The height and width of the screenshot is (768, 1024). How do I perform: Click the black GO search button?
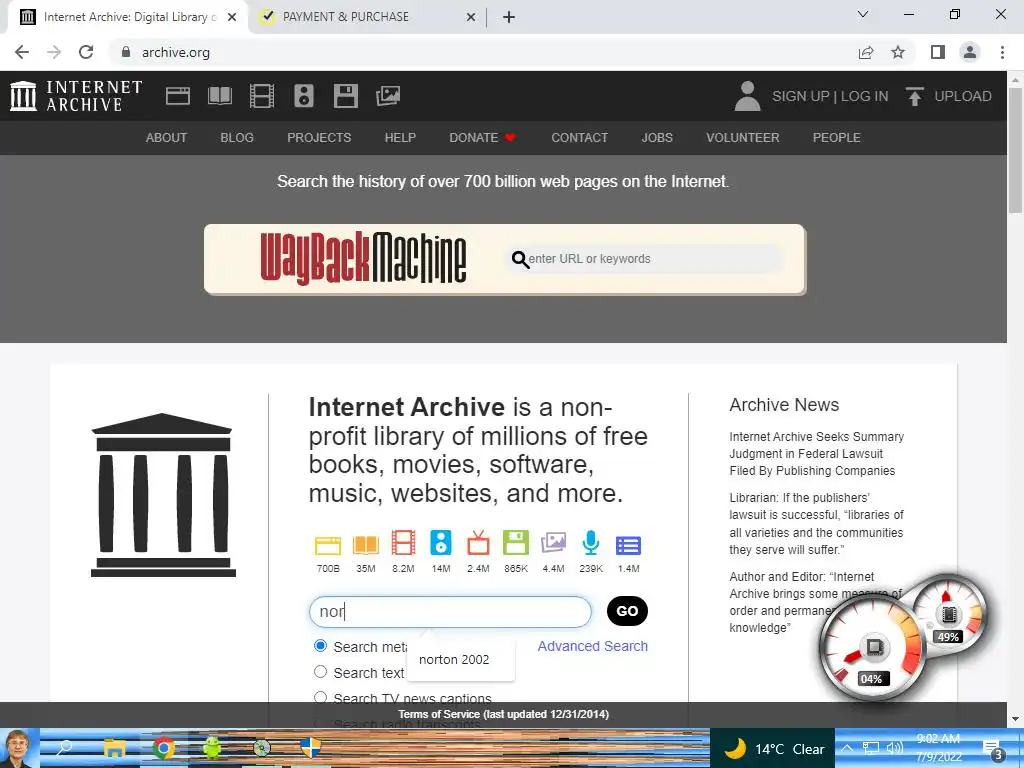pos(627,611)
